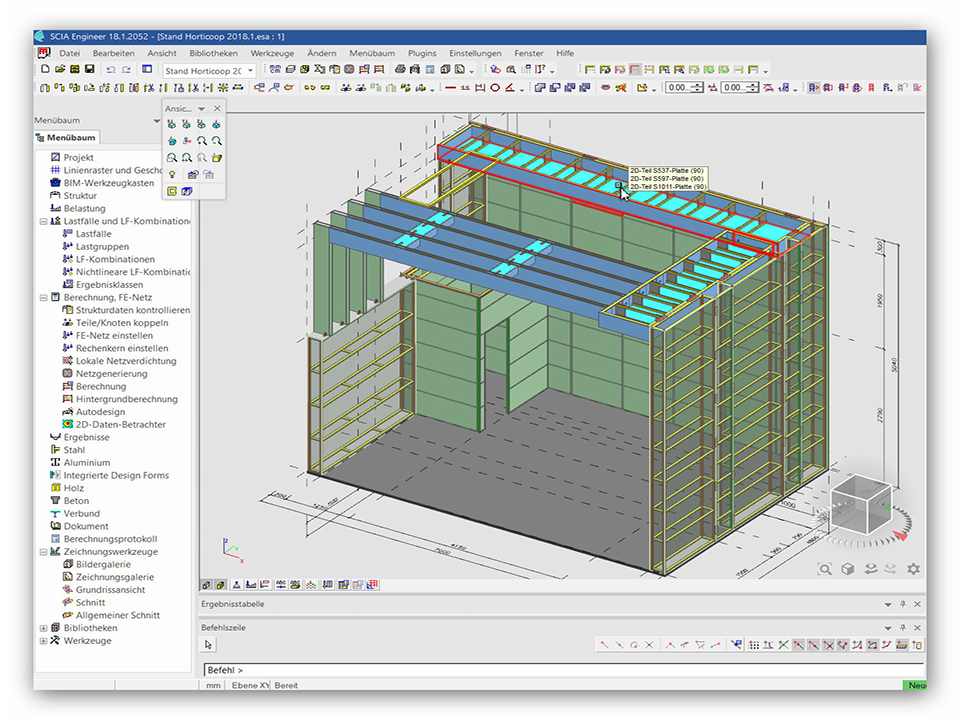
Task: Select Netzgenerierung in the tree
Action: [111, 374]
